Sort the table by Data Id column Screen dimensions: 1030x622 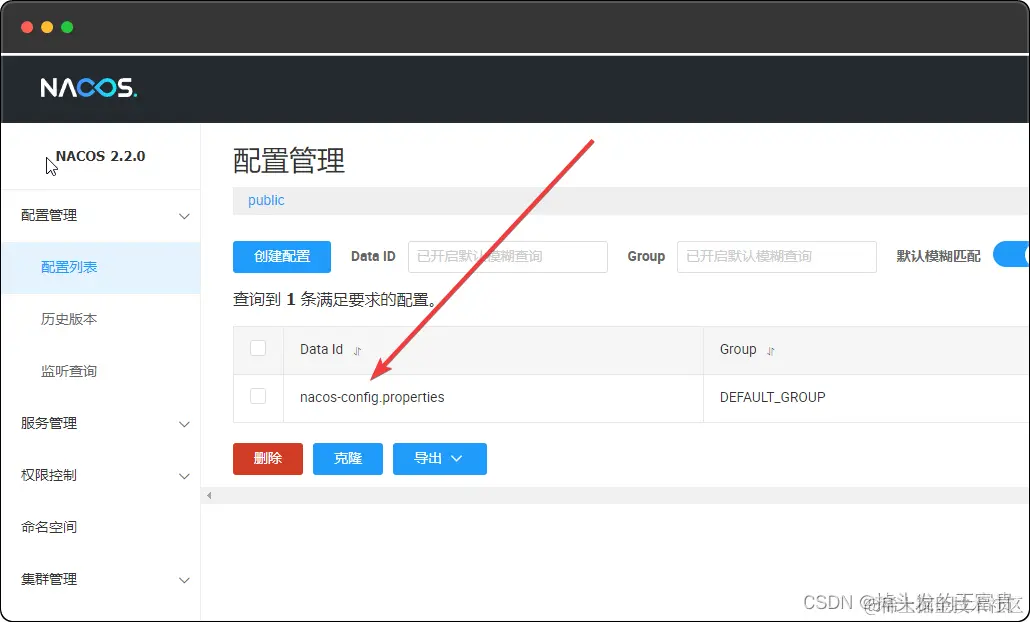(x=358, y=350)
